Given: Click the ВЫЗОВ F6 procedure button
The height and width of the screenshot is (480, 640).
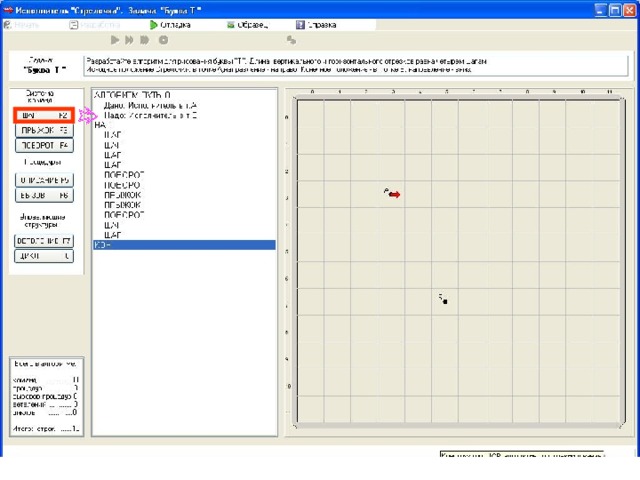Looking at the screenshot, I should (44, 195).
